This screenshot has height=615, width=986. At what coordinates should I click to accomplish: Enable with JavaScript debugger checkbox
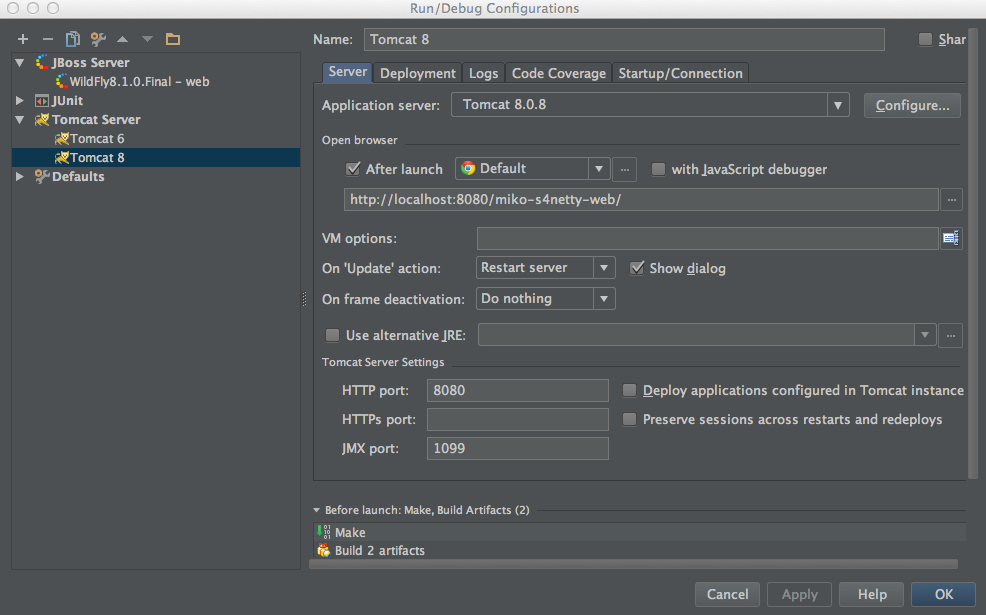(658, 169)
